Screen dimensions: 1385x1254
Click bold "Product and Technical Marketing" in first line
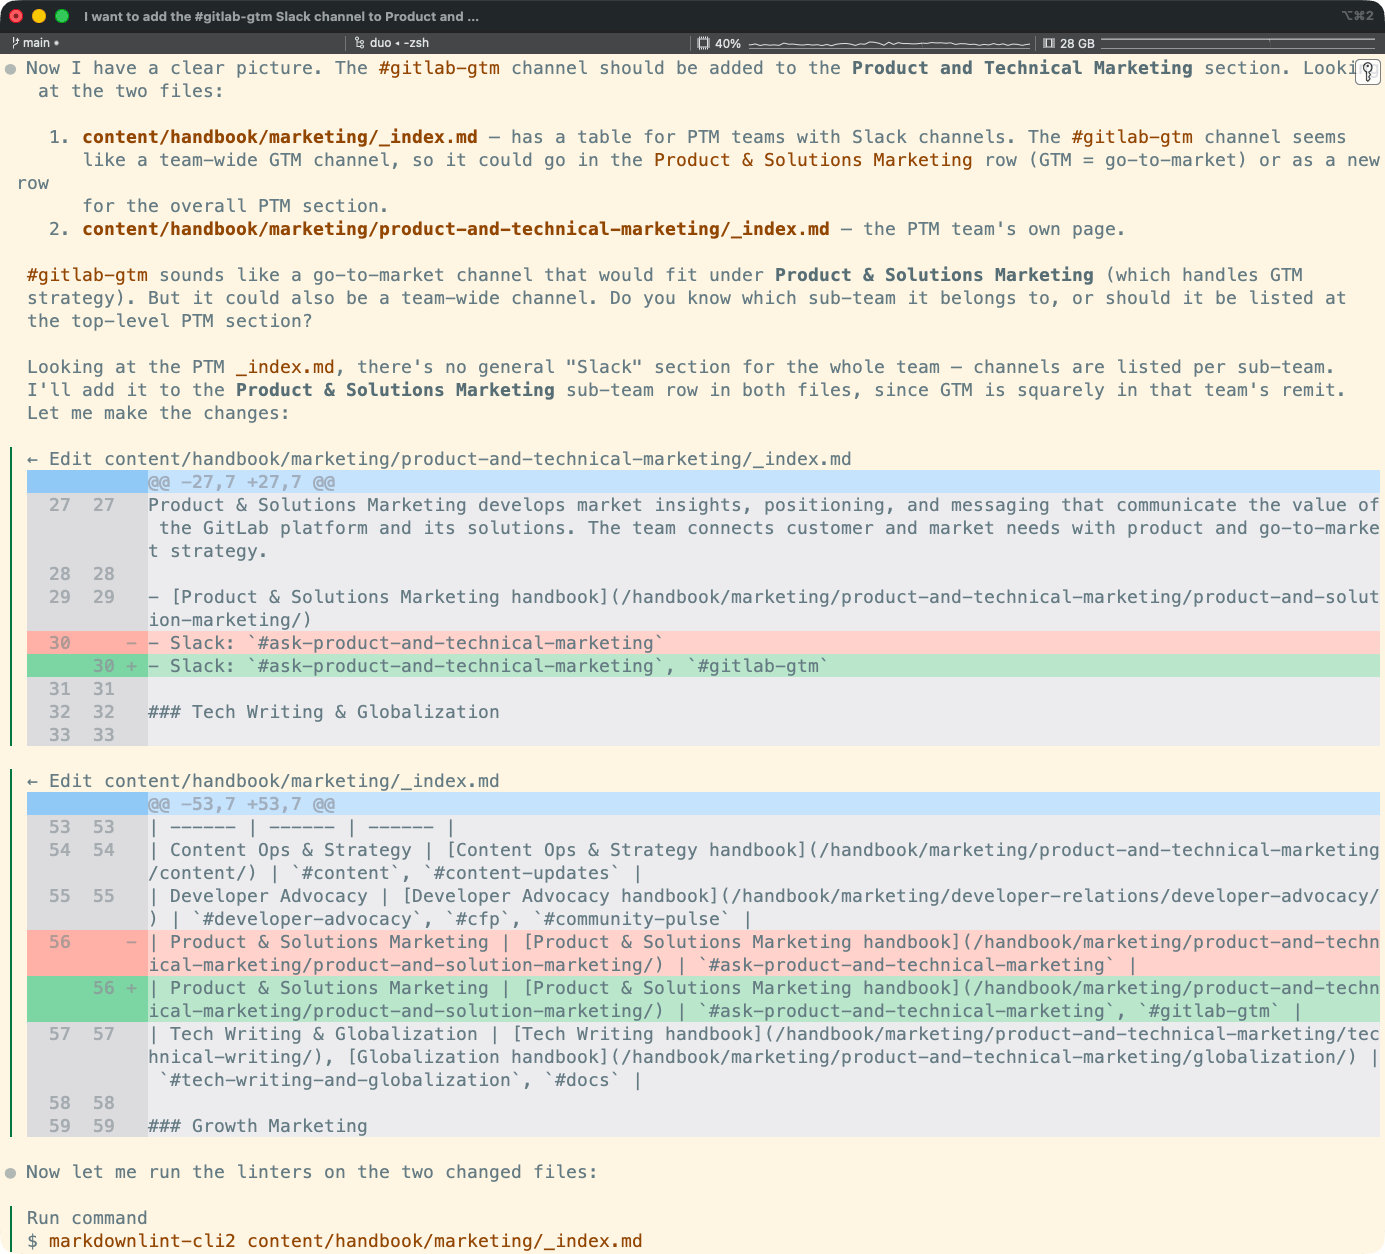click(x=1022, y=68)
